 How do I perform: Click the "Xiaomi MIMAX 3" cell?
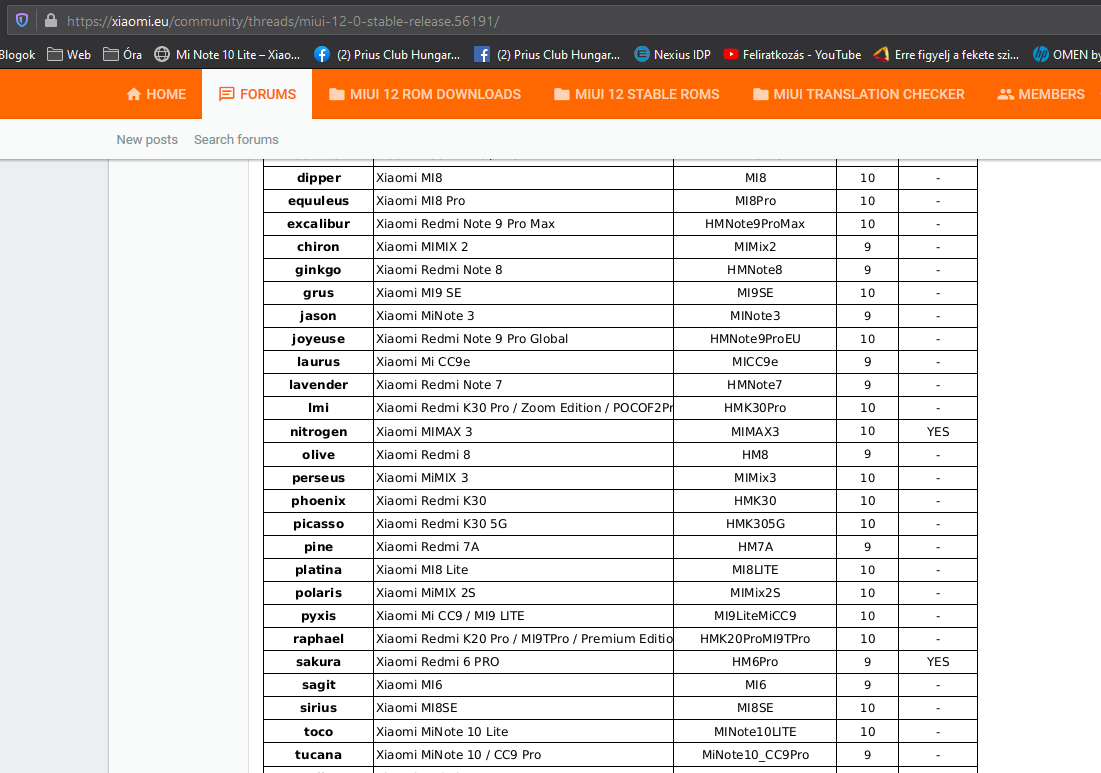pyautogui.click(x=524, y=431)
